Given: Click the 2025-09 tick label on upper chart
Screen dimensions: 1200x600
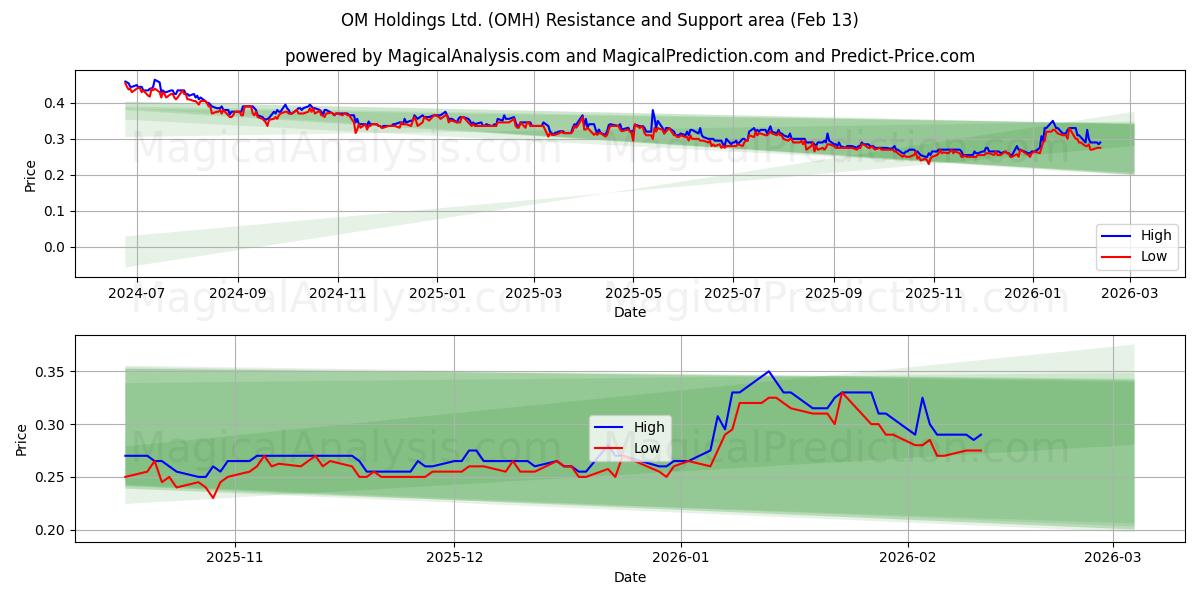Looking at the screenshot, I should tap(834, 294).
